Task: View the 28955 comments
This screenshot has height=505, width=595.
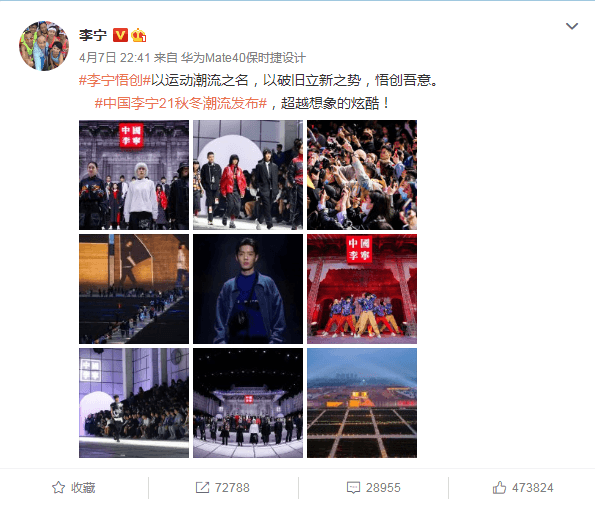Action: click(x=374, y=488)
